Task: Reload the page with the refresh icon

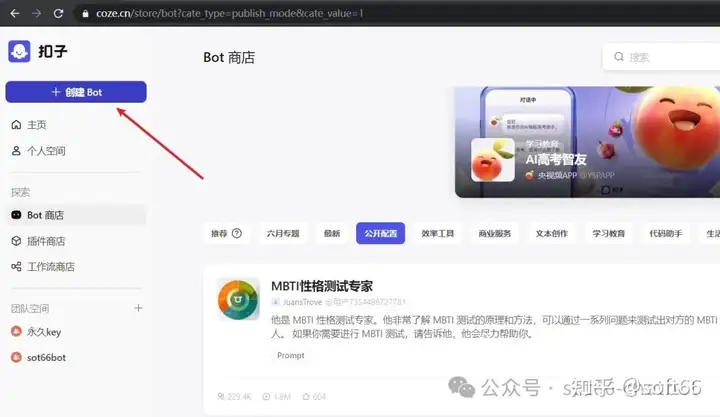Action: tap(58, 13)
